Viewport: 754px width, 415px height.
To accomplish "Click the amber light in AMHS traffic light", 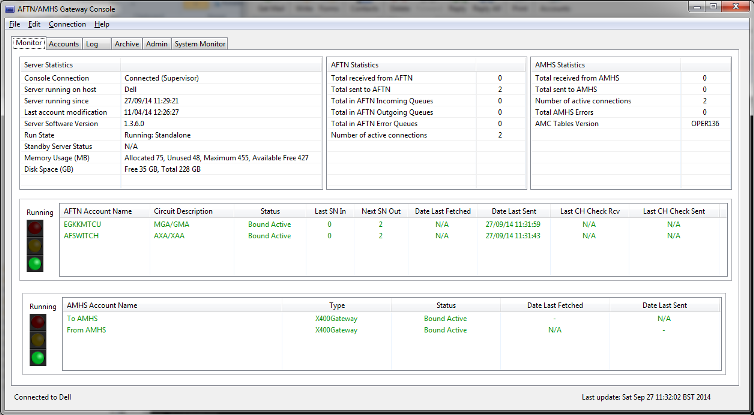I will pos(38,339).
